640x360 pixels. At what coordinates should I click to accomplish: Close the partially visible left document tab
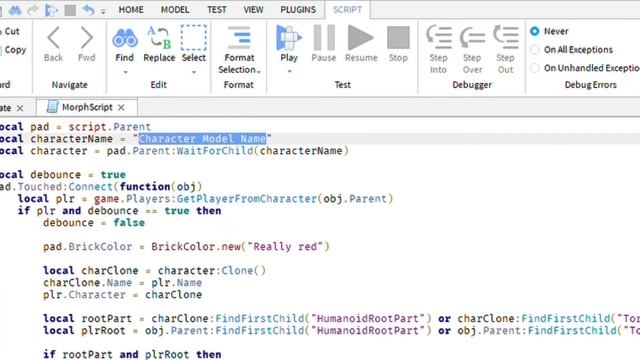(x=20, y=108)
